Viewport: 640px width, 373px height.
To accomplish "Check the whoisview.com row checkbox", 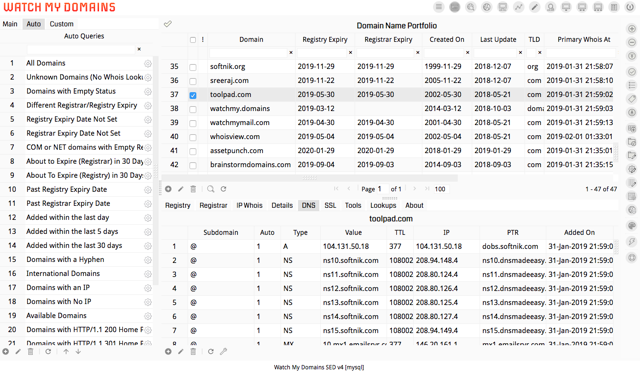I will (x=193, y=137).
